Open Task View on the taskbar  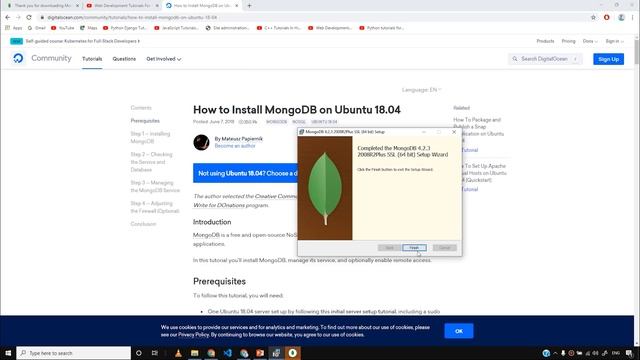coord(155,353)
